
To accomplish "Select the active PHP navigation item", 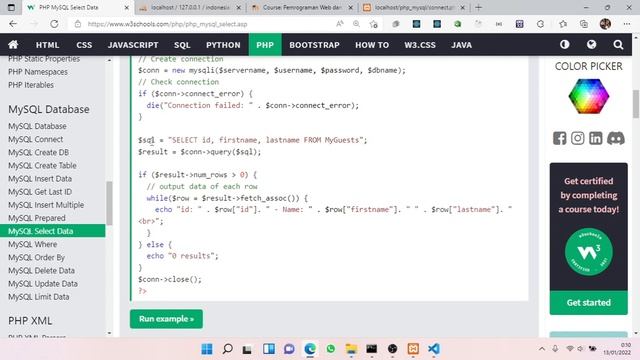I will pyautogui.click(x=265, y=45).
